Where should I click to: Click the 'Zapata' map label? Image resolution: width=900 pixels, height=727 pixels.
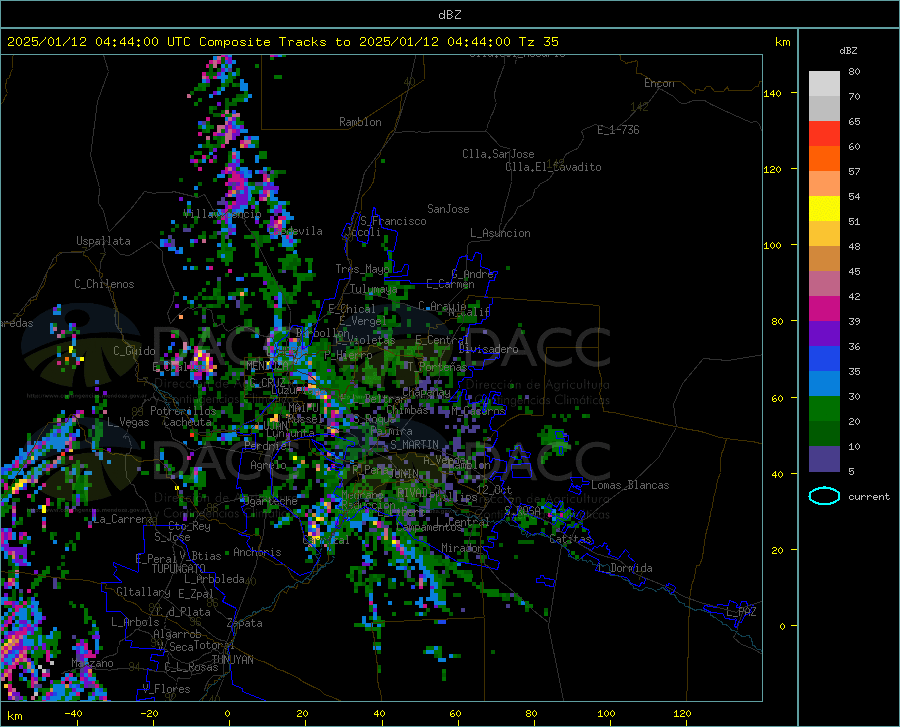pyautogui.click(x=245, y=623)
